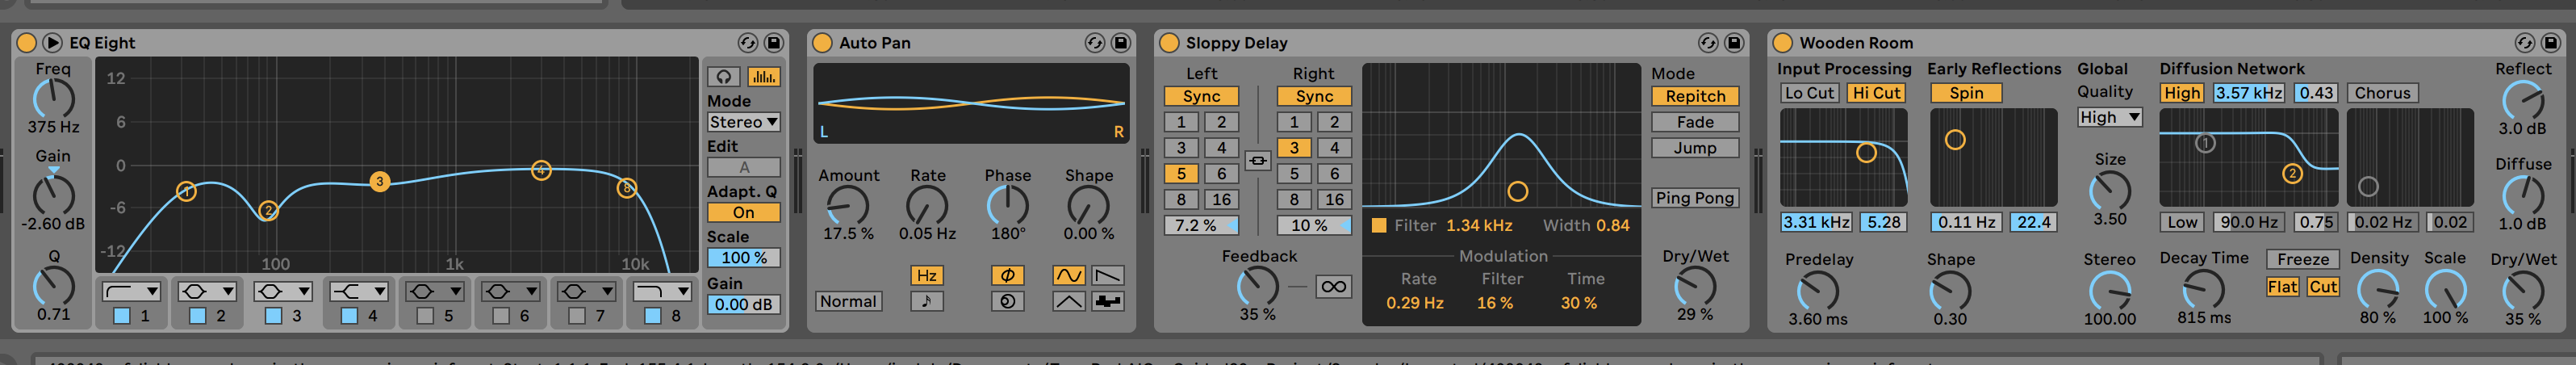
Task: Turn off the Auto Pan device activator
Action: (x=822, y=42)
